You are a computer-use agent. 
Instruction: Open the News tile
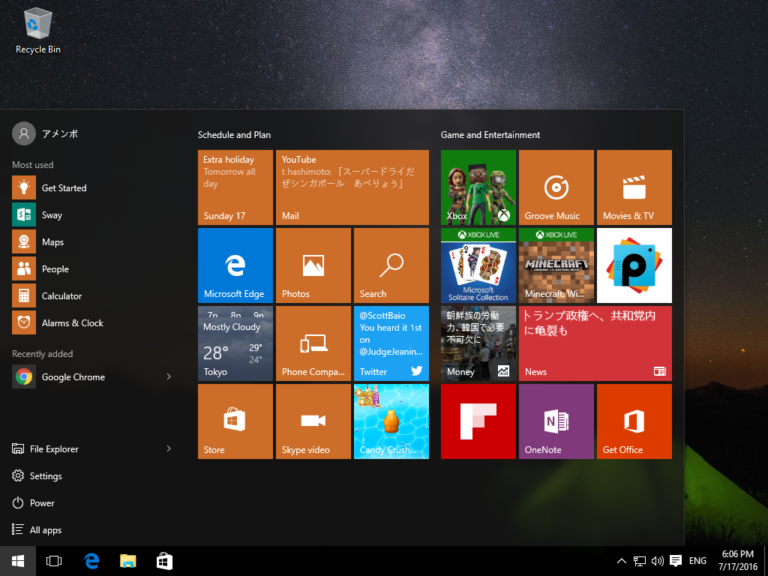click(595, 343)
